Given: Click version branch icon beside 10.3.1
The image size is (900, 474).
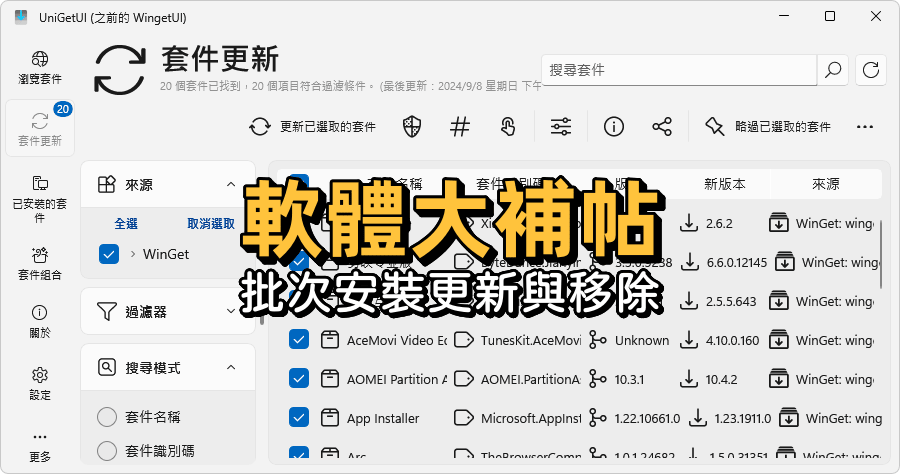Looking at the screenshot, I should pyautogui.click(x=598, y=379).
